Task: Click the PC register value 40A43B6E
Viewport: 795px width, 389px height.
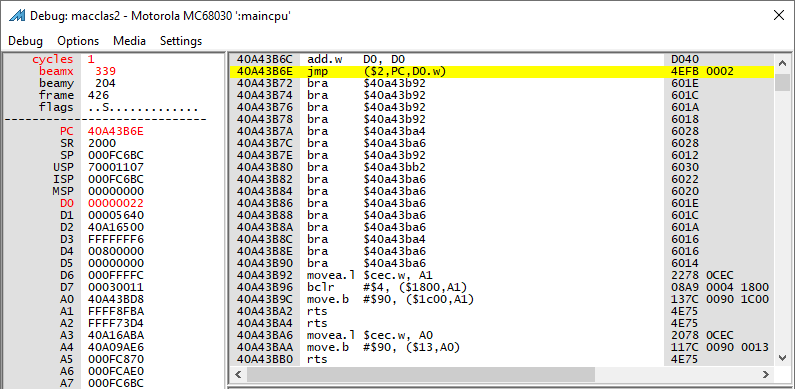Action: pos(116,131)
